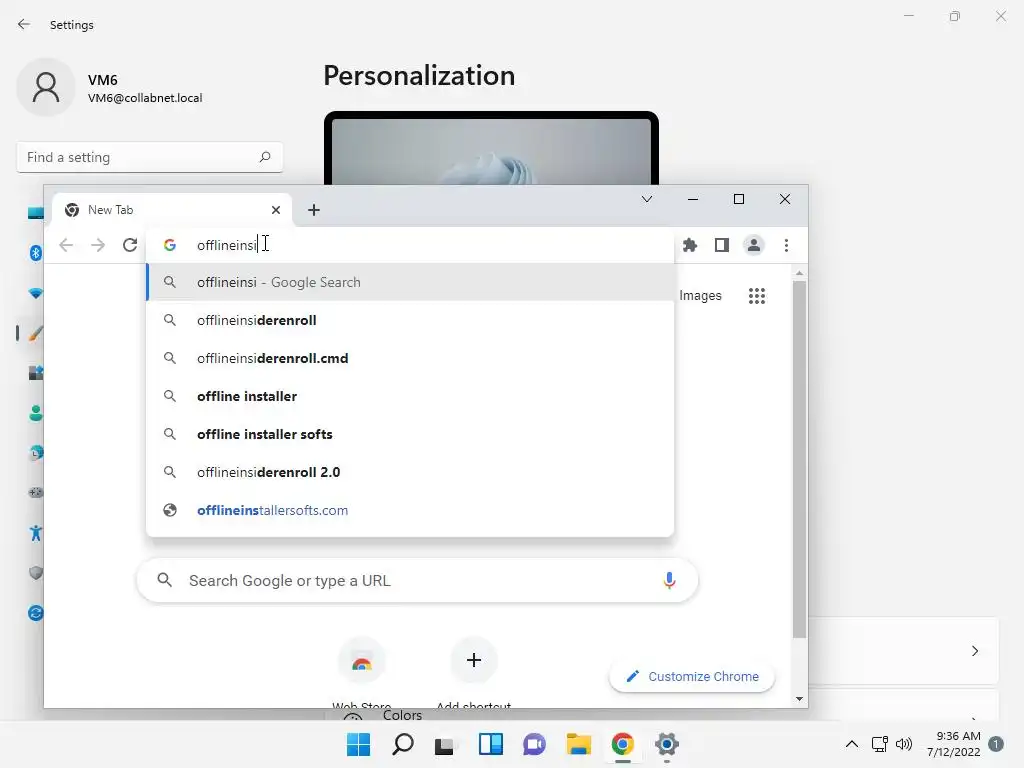The height and width of the screenshot is (768, 1024).
Task: Toggle Chrome's side panel icon
Action: (722, 245)
